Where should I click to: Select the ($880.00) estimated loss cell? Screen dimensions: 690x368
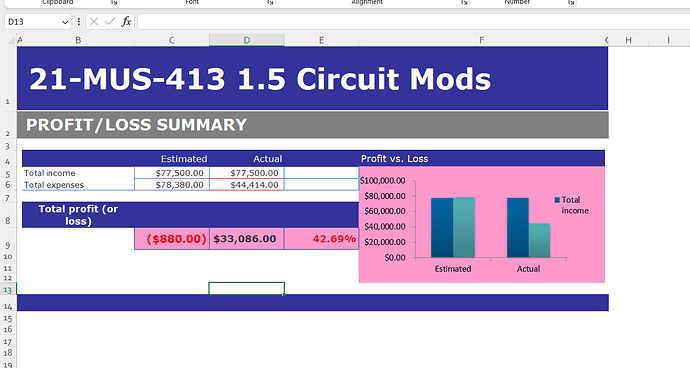coord(172,239)
